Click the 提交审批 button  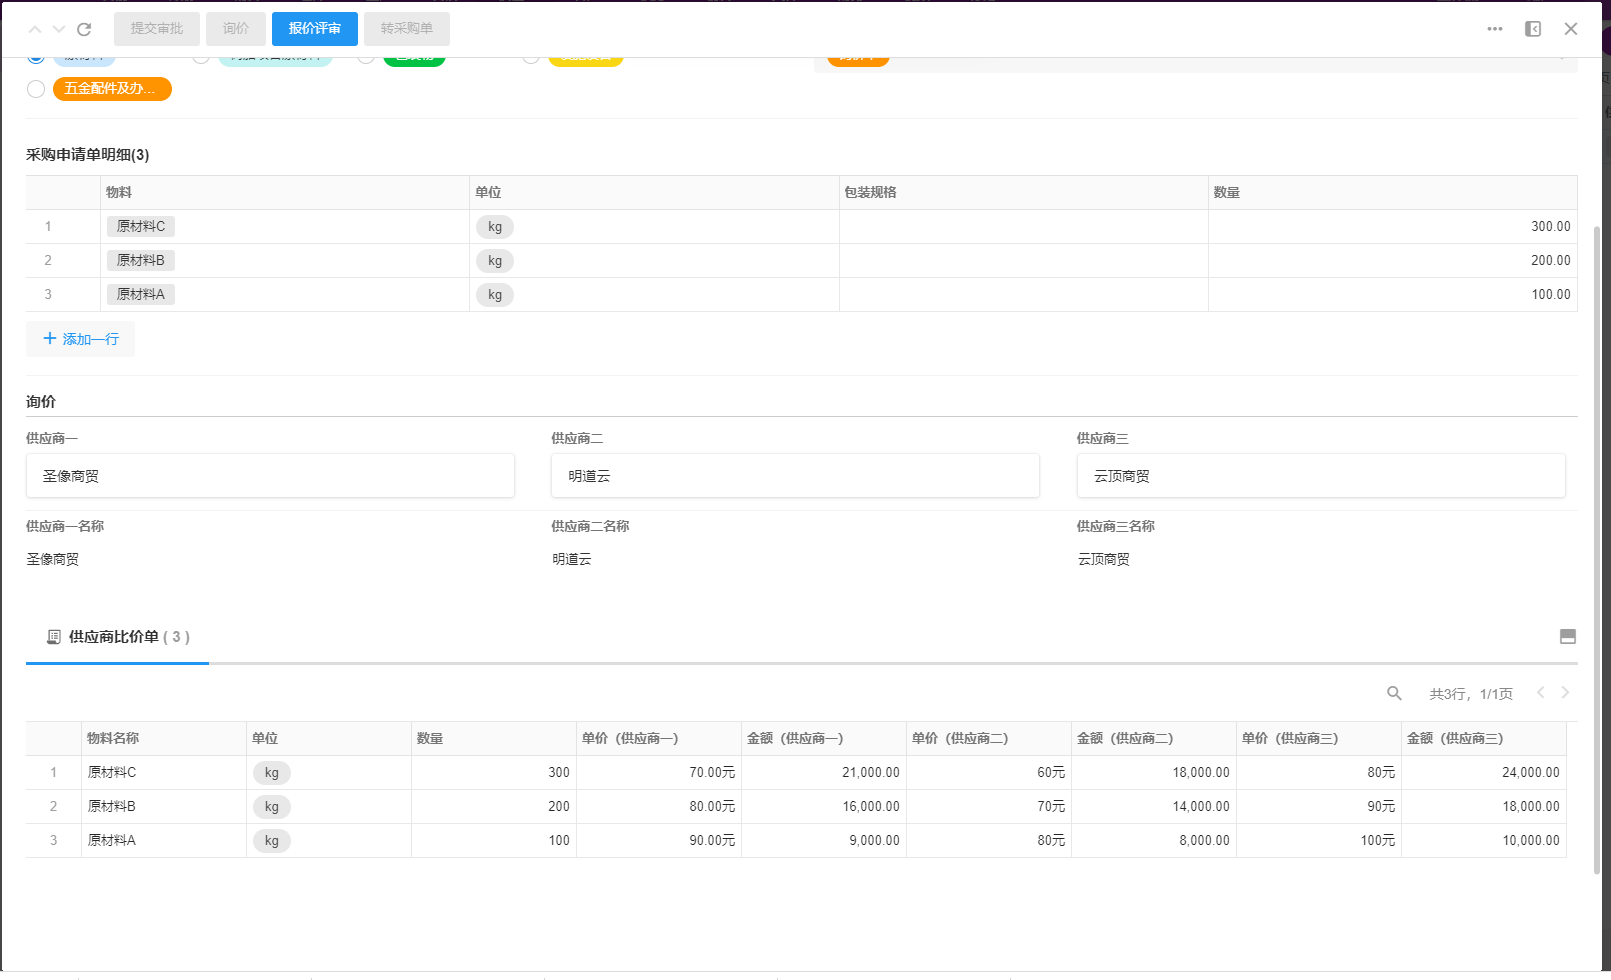[157, 29]
